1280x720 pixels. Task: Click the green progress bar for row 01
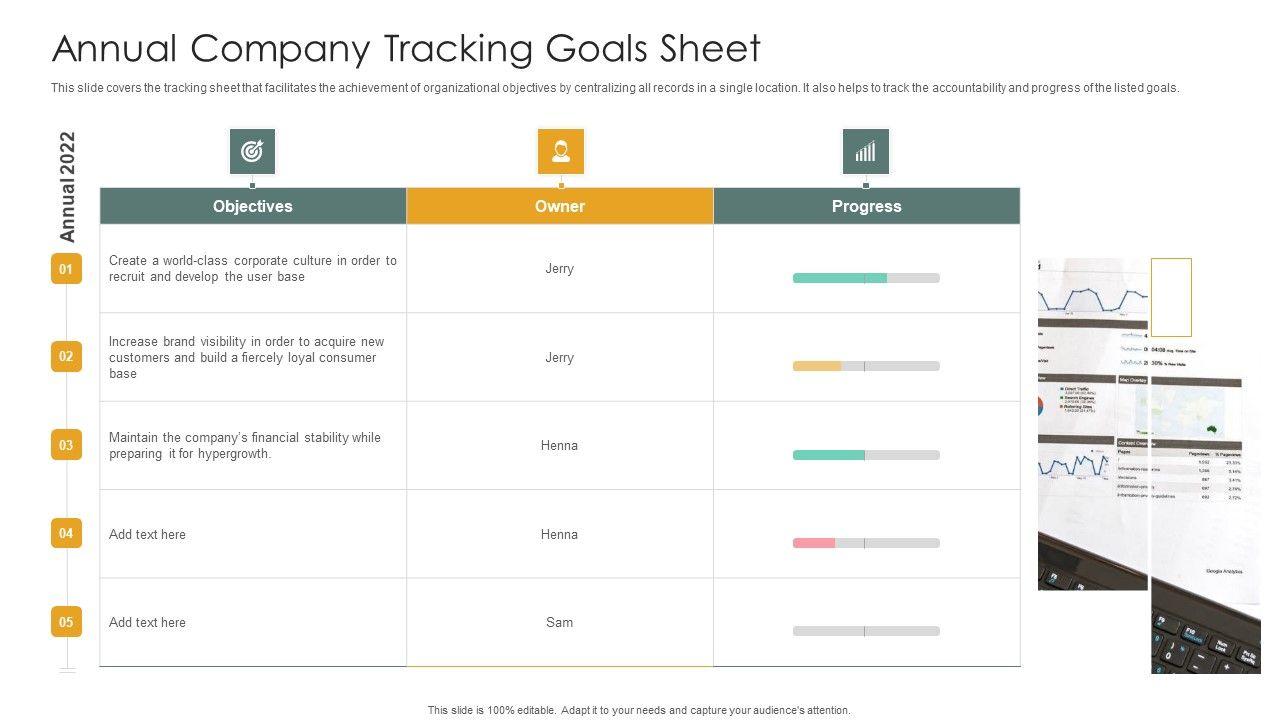click(x=840, y=278)
